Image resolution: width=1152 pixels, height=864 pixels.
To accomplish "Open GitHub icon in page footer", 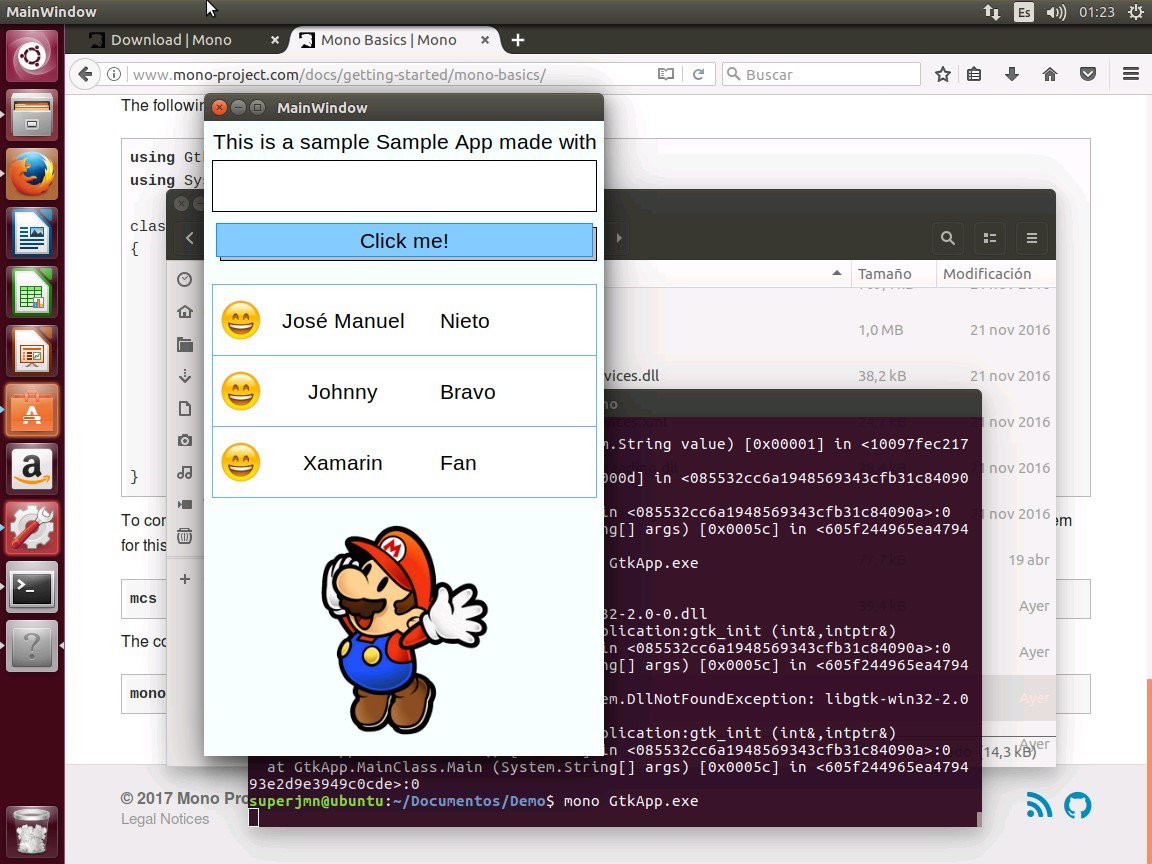I will coord(1078,804).
